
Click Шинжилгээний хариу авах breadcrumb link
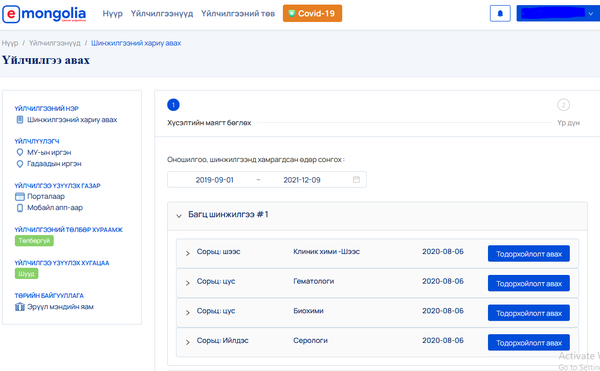click(136, 43)
